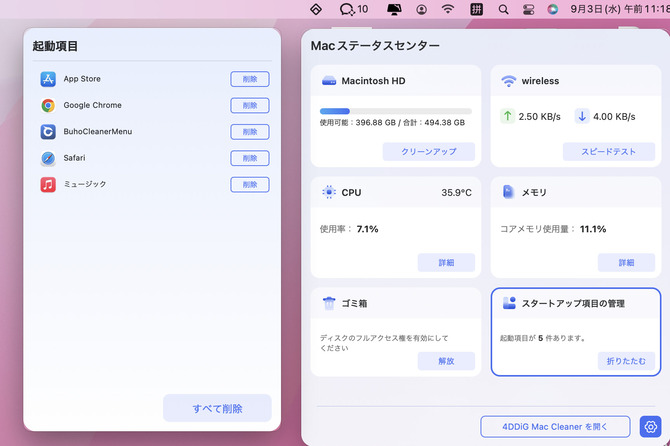Image resolution: width=670 pixels, height=446 pixels.
Task: Click the display monitor menu bar icon
Action: tap(394, 9)
